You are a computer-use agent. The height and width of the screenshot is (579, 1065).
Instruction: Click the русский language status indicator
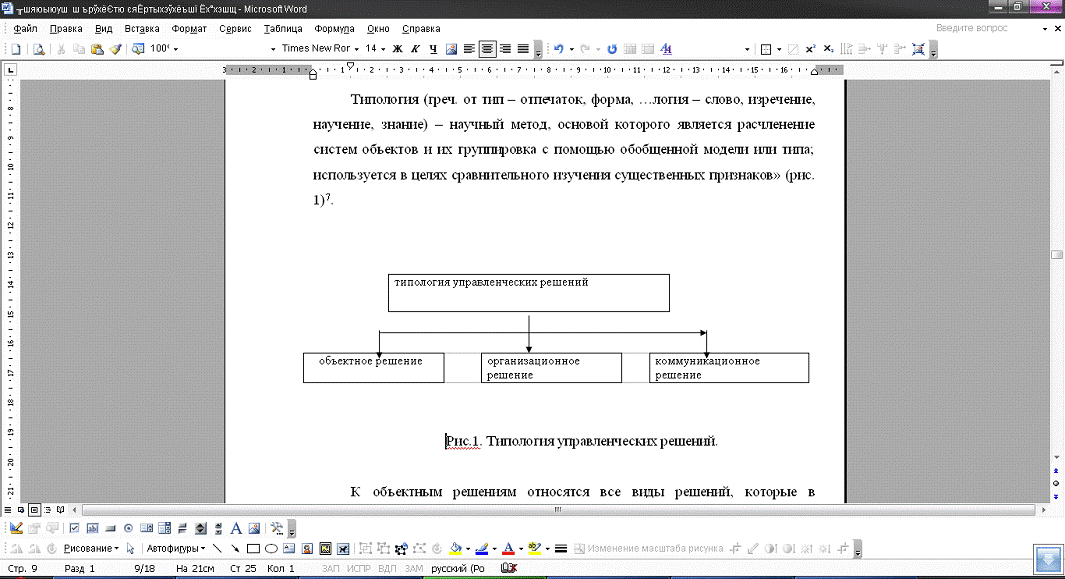coord(458,569)
